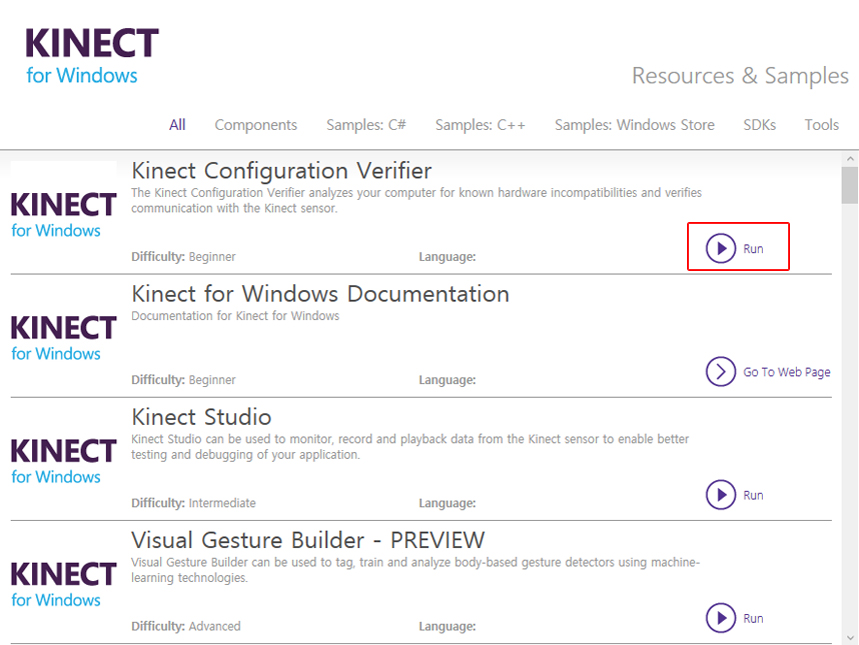Click the Configuration Verifier description text

click(x=416, y=201)
